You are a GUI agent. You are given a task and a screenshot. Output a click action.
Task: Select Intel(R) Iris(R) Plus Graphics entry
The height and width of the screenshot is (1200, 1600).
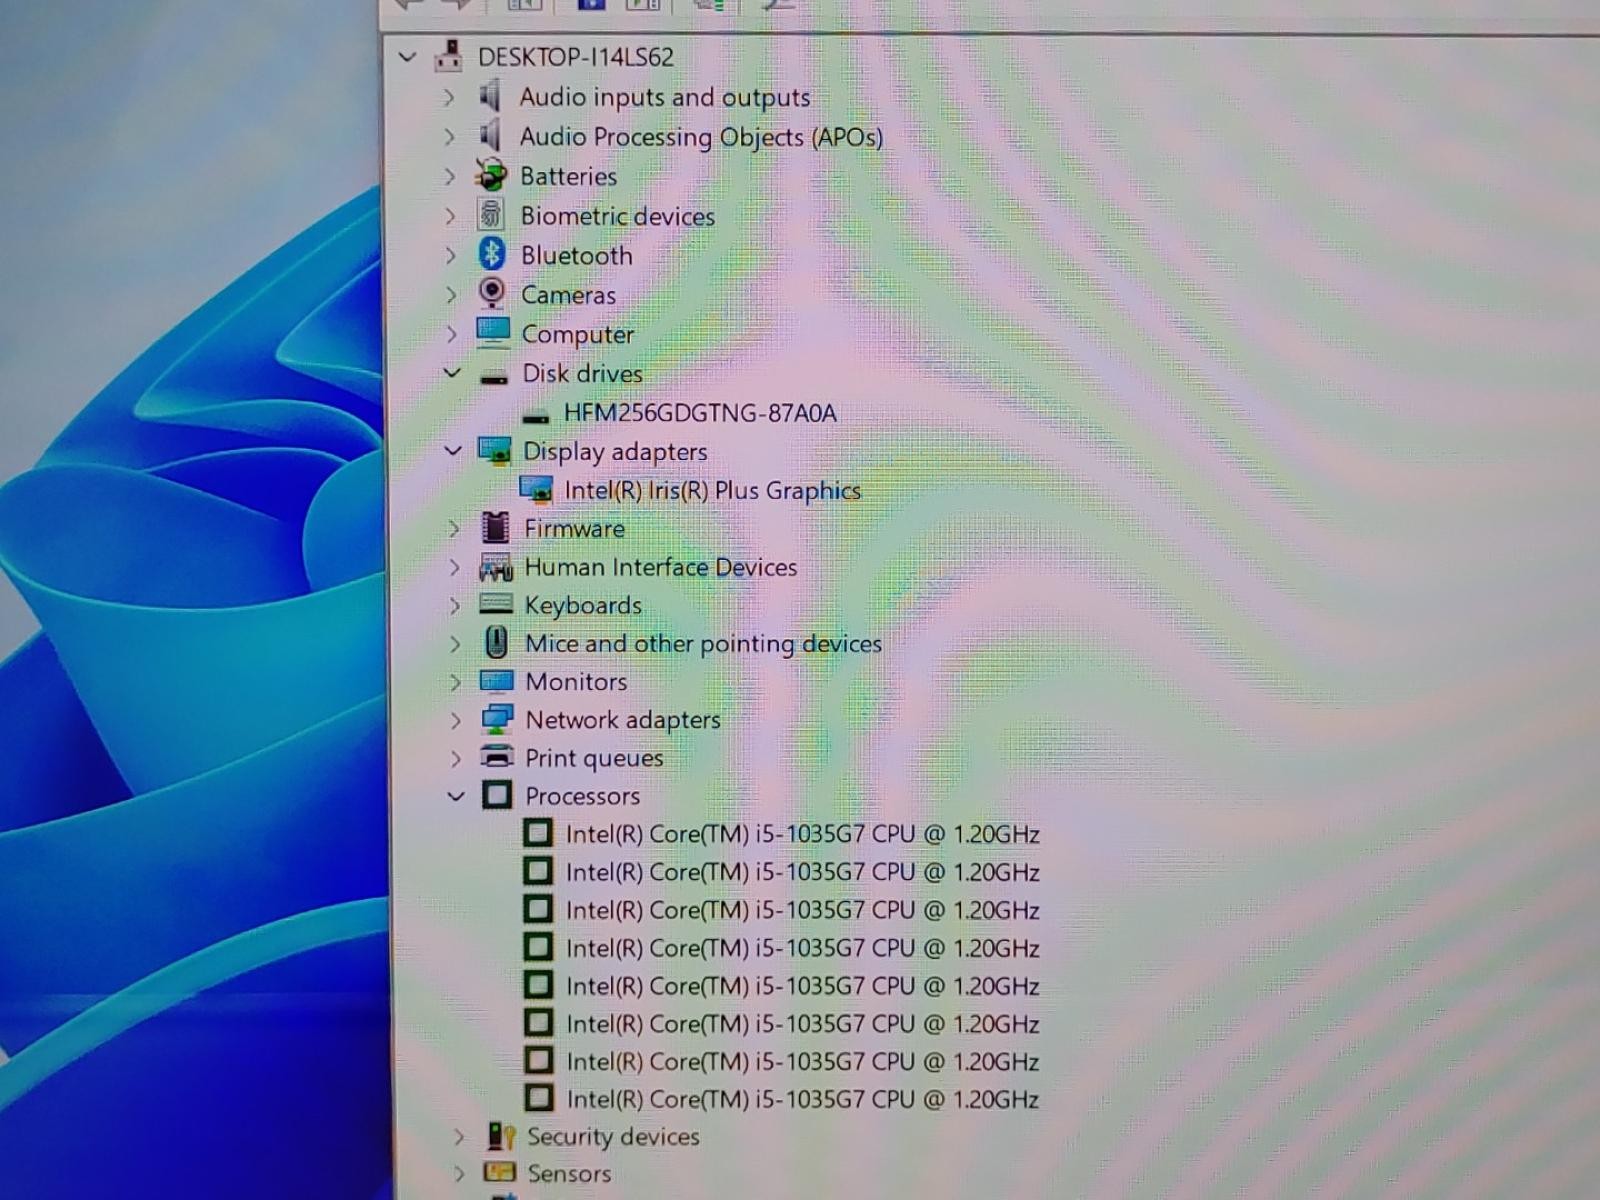[713, 490]
